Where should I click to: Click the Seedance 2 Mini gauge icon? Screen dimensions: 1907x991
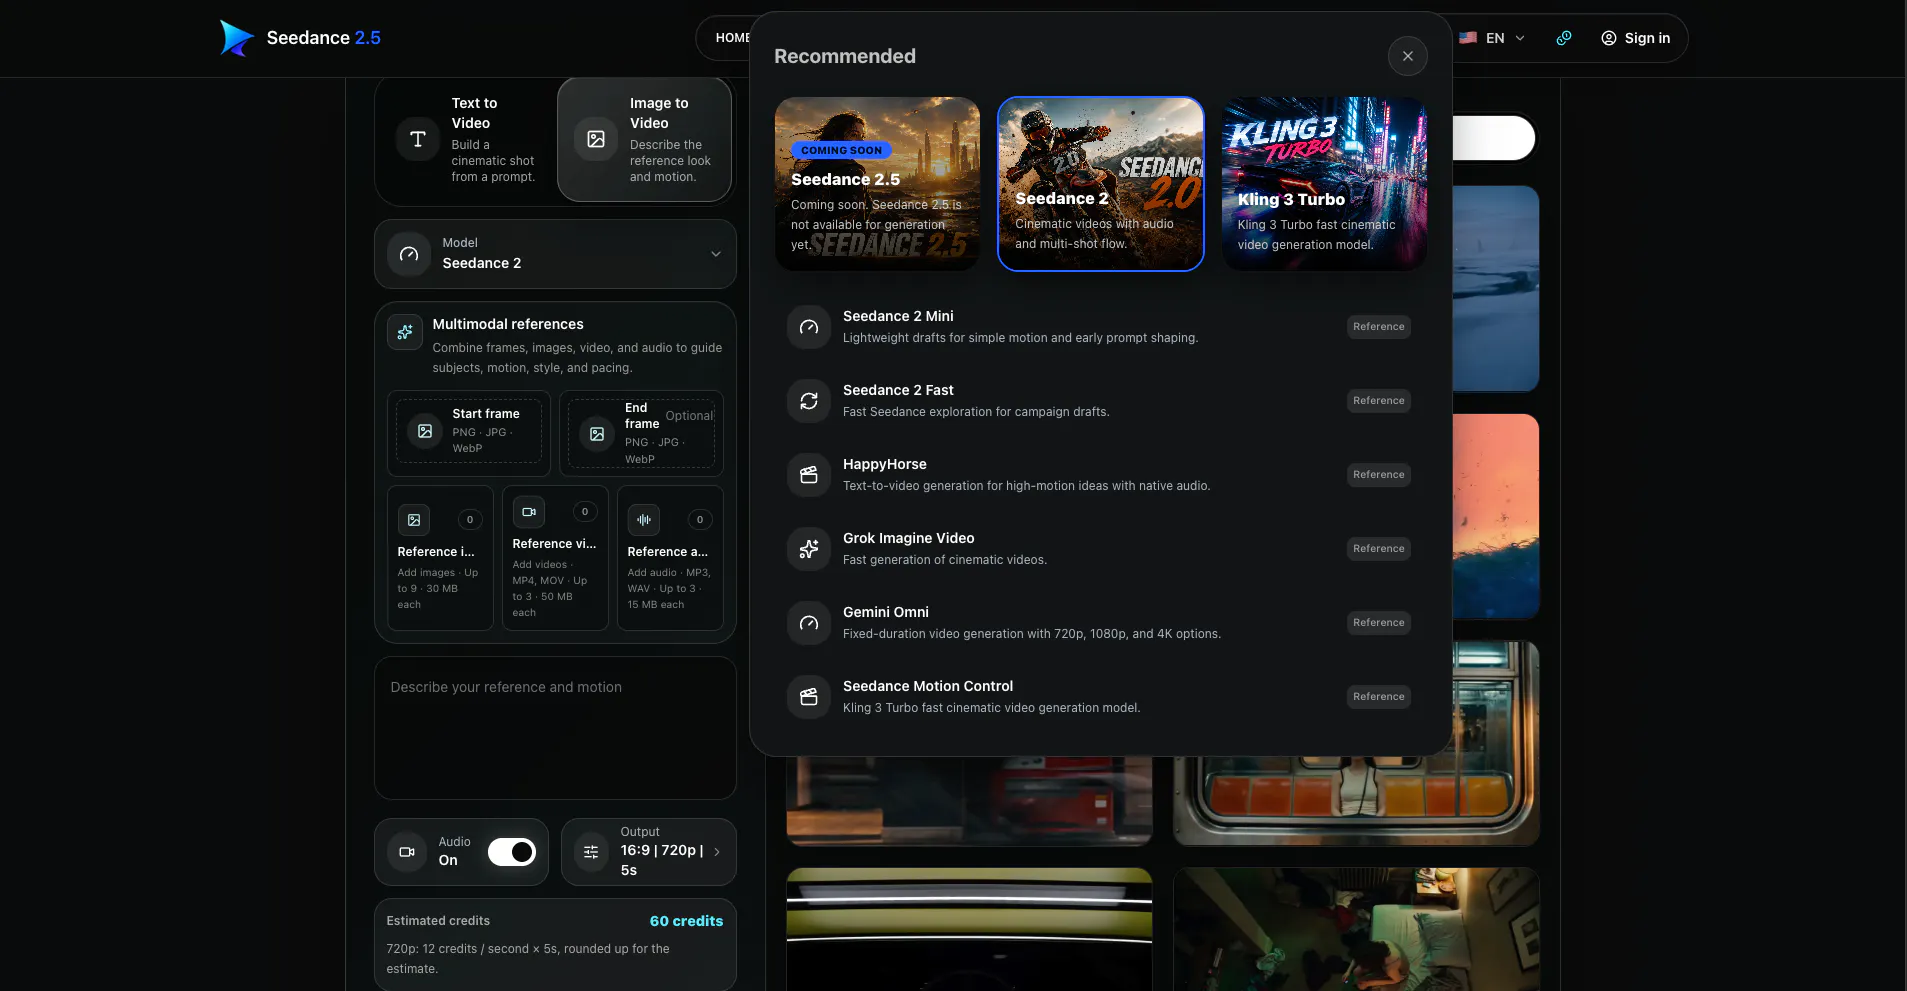[809, 327]
